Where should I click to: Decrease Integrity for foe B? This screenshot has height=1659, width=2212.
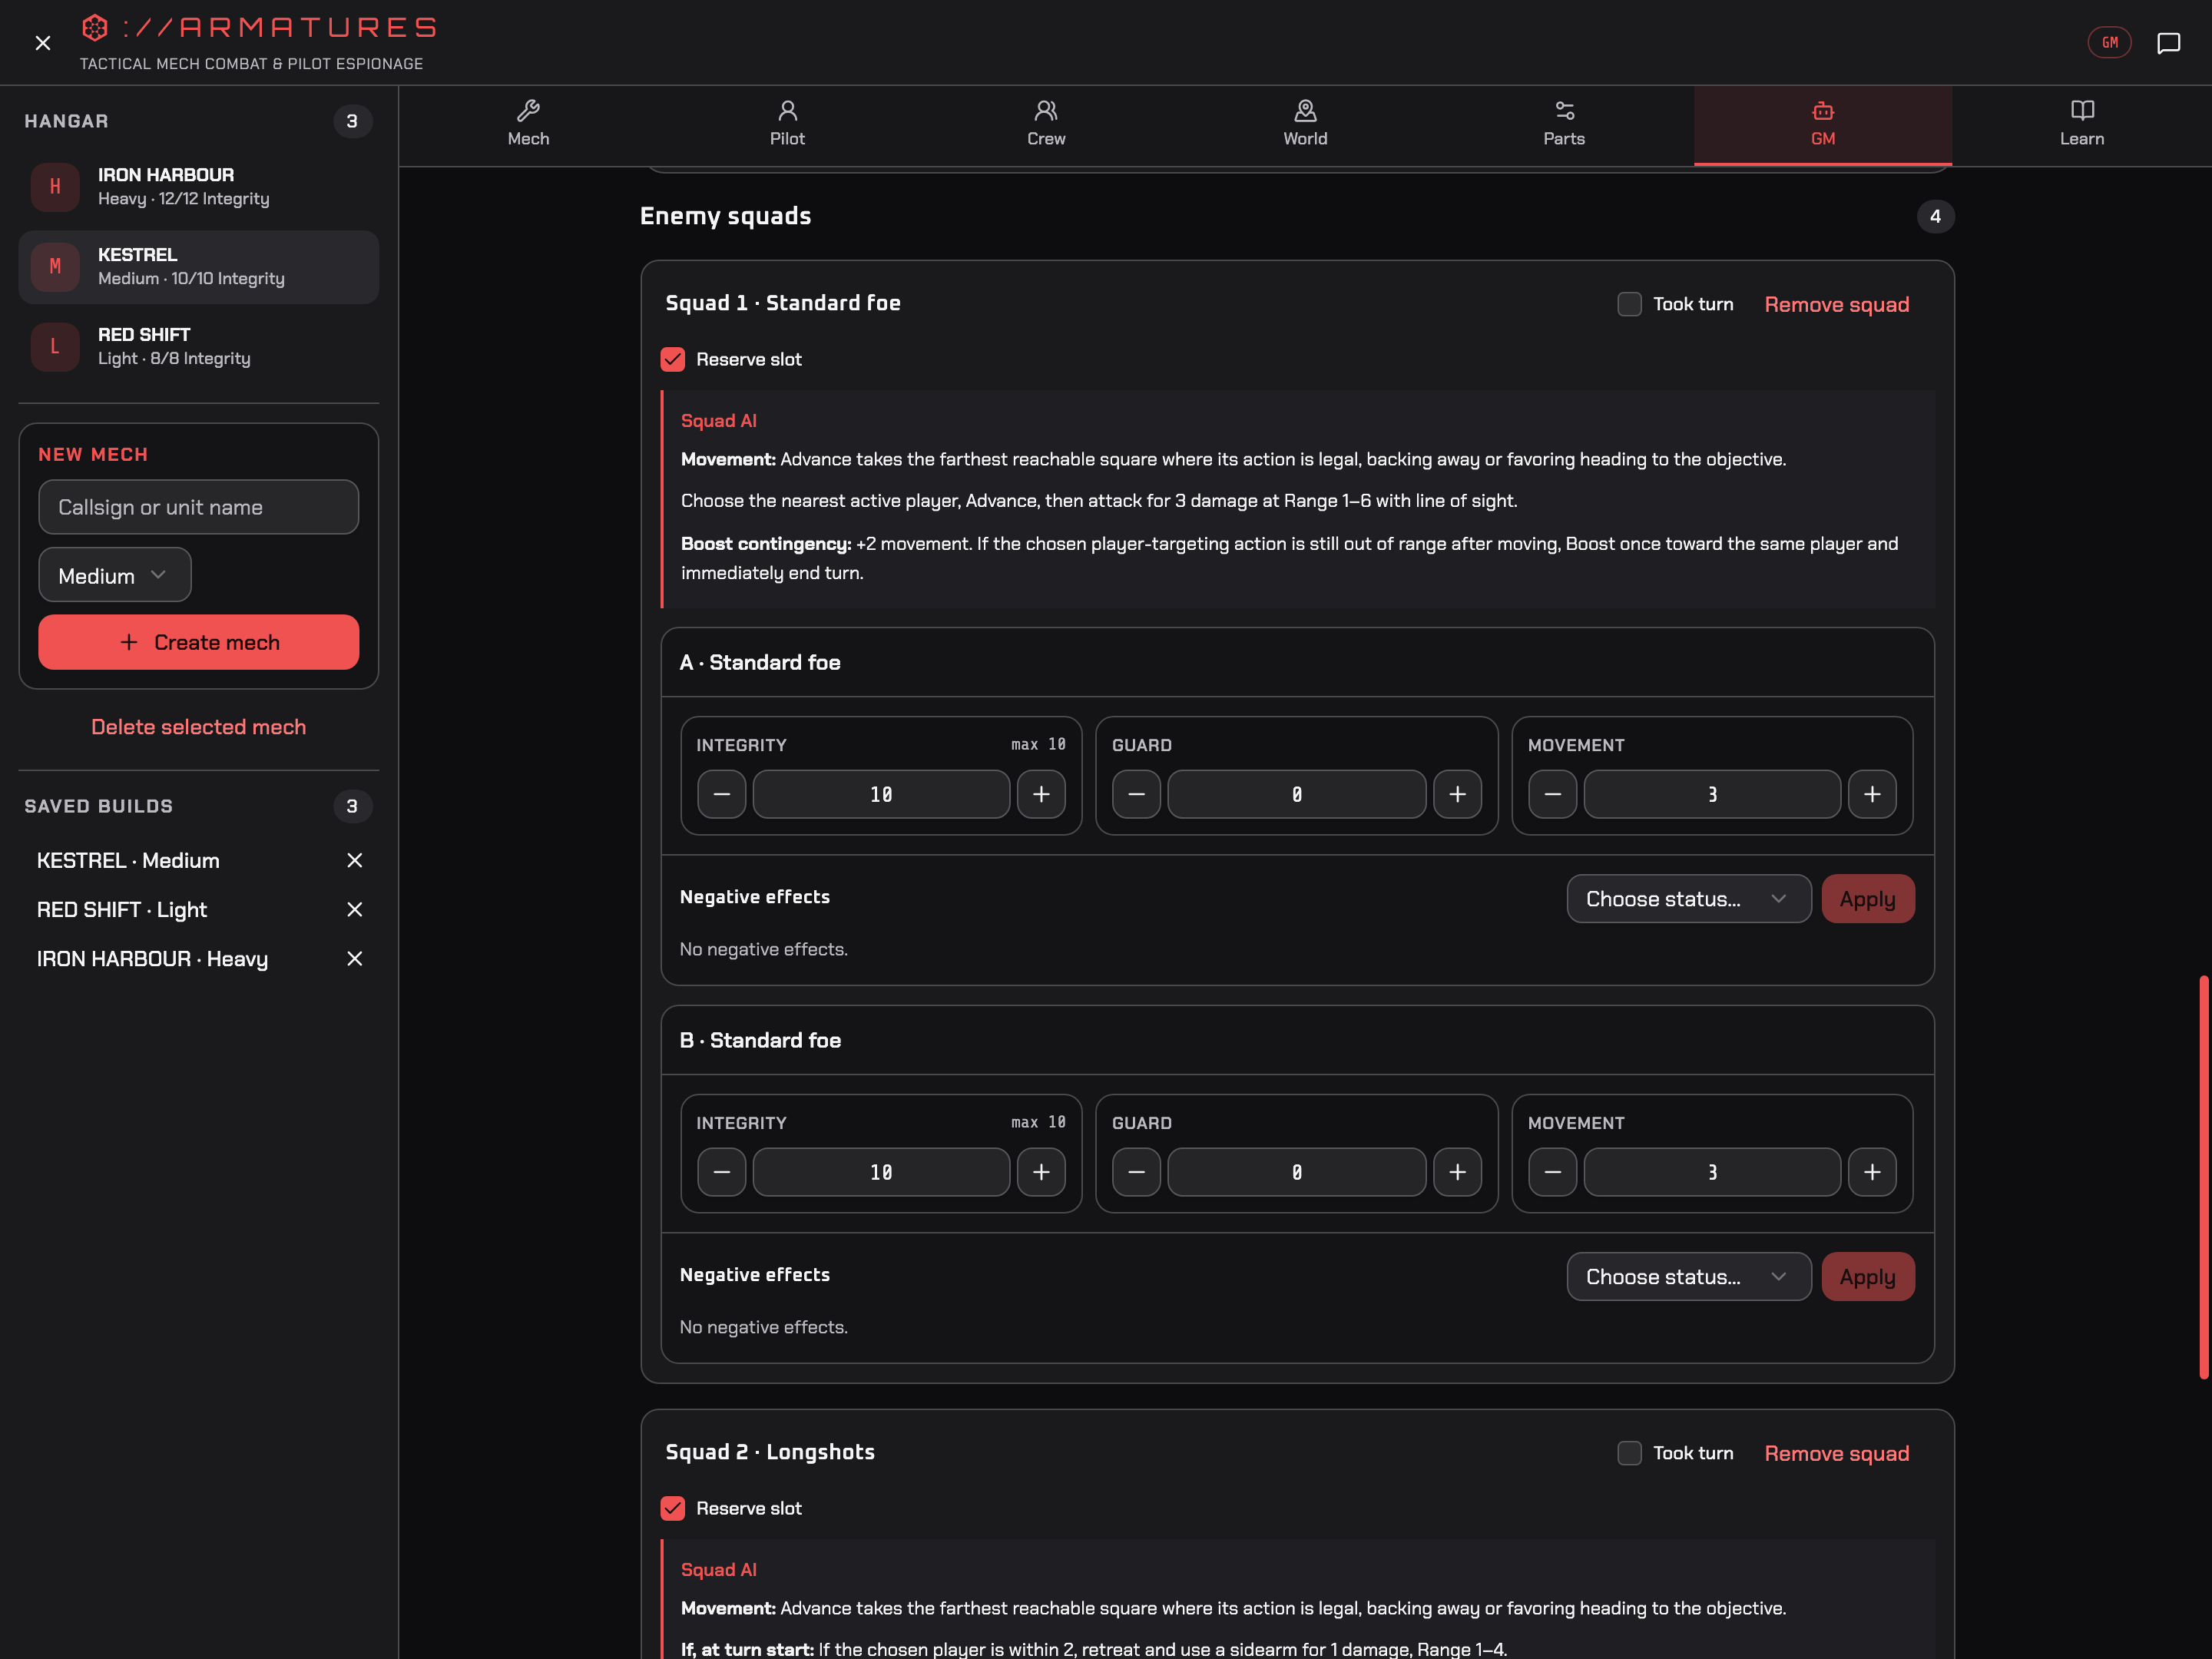pos(721,1172)
